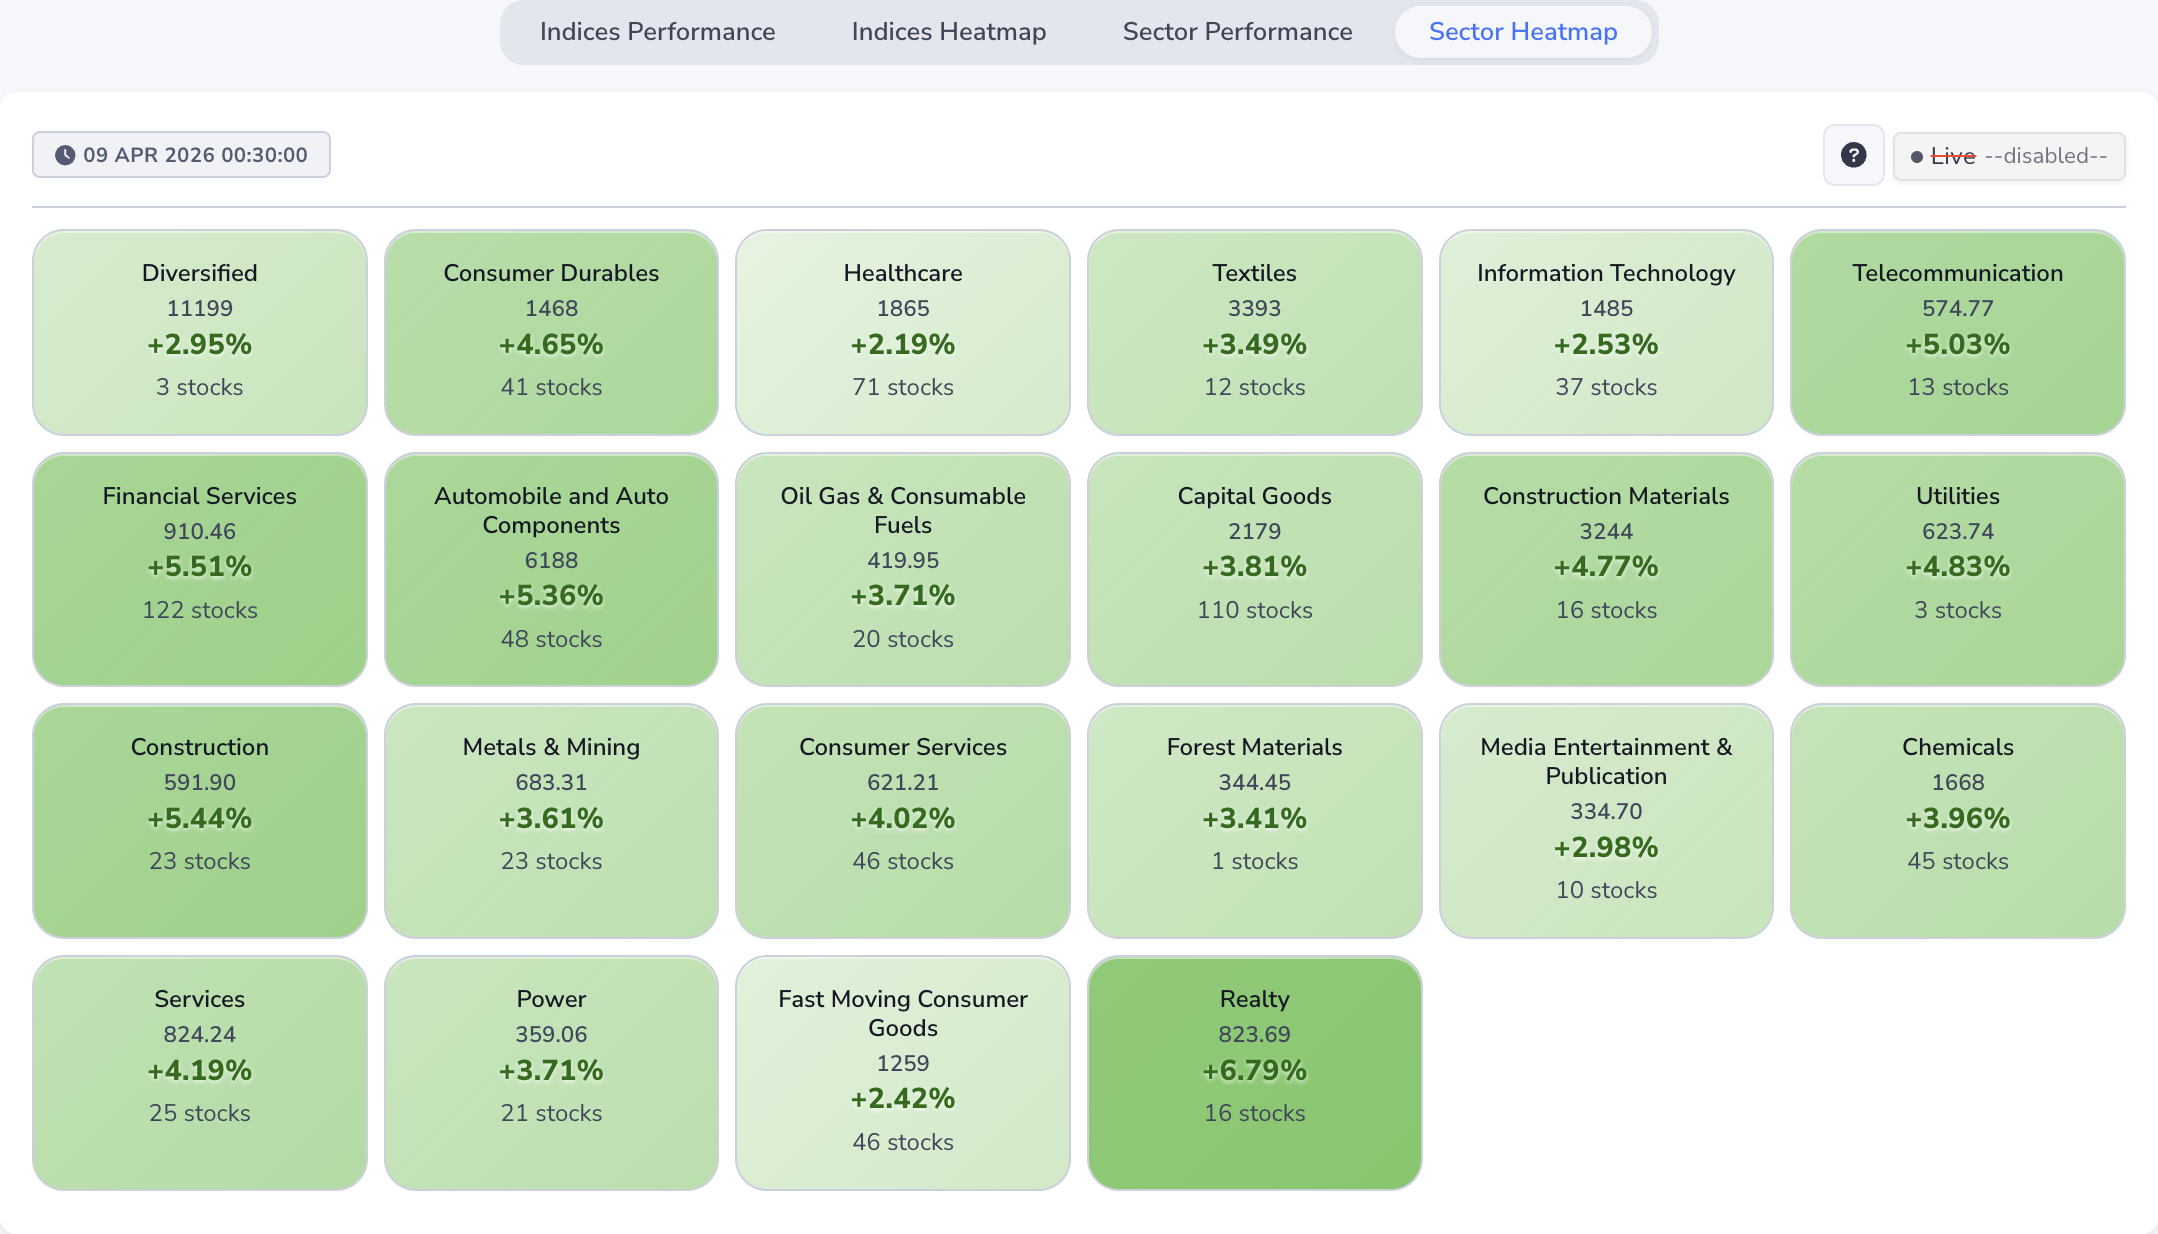Image resolution: width=2158 pixels, height=1234 pixels.
Task: Toggle the Live disabled switch
Action: pyautogui.click(x=2008, y=156)
